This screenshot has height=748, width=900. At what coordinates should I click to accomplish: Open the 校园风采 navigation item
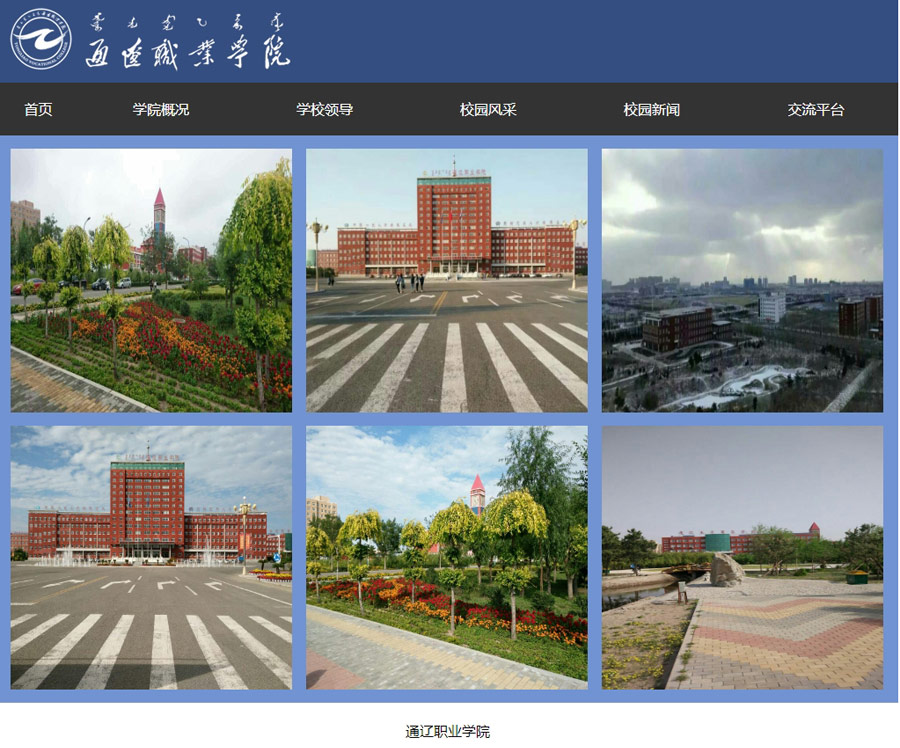pos(488,110)
